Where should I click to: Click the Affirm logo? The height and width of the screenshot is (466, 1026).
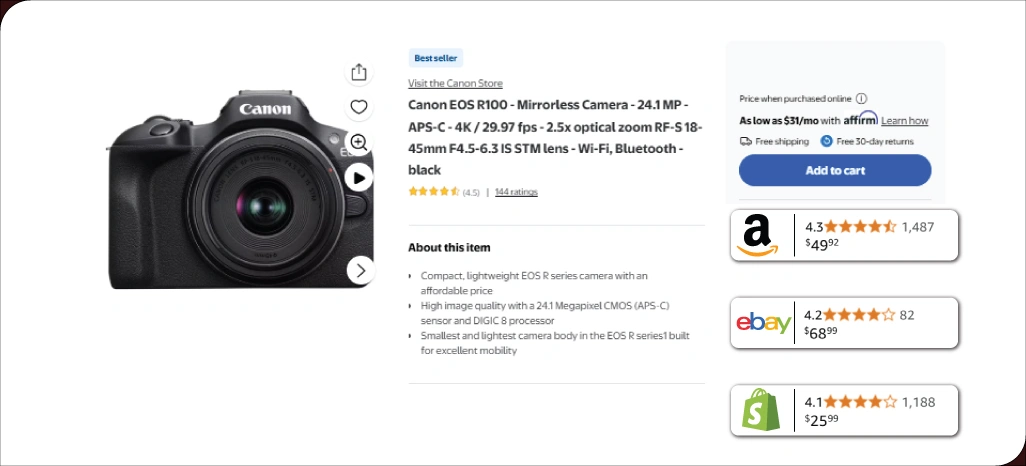pyautogui.click(x=860, y=119)
